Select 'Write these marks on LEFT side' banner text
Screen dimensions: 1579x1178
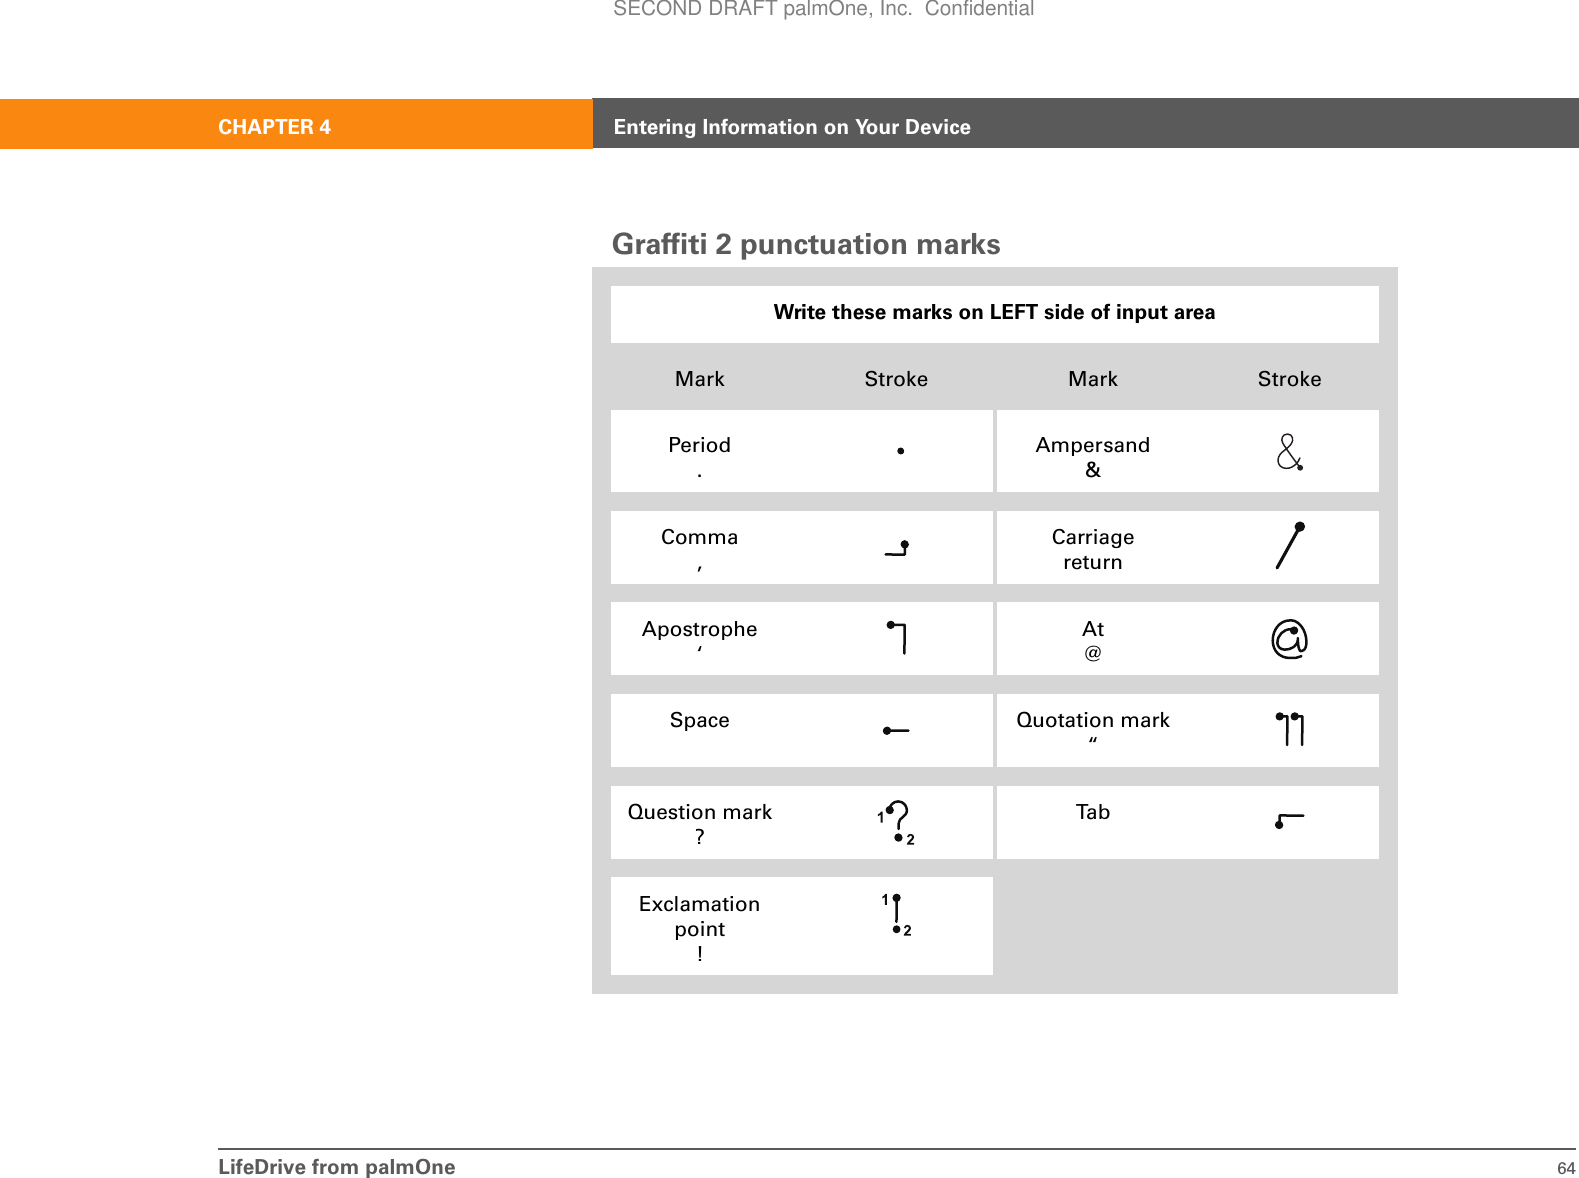pyautogui.click(x=994, y=312)
